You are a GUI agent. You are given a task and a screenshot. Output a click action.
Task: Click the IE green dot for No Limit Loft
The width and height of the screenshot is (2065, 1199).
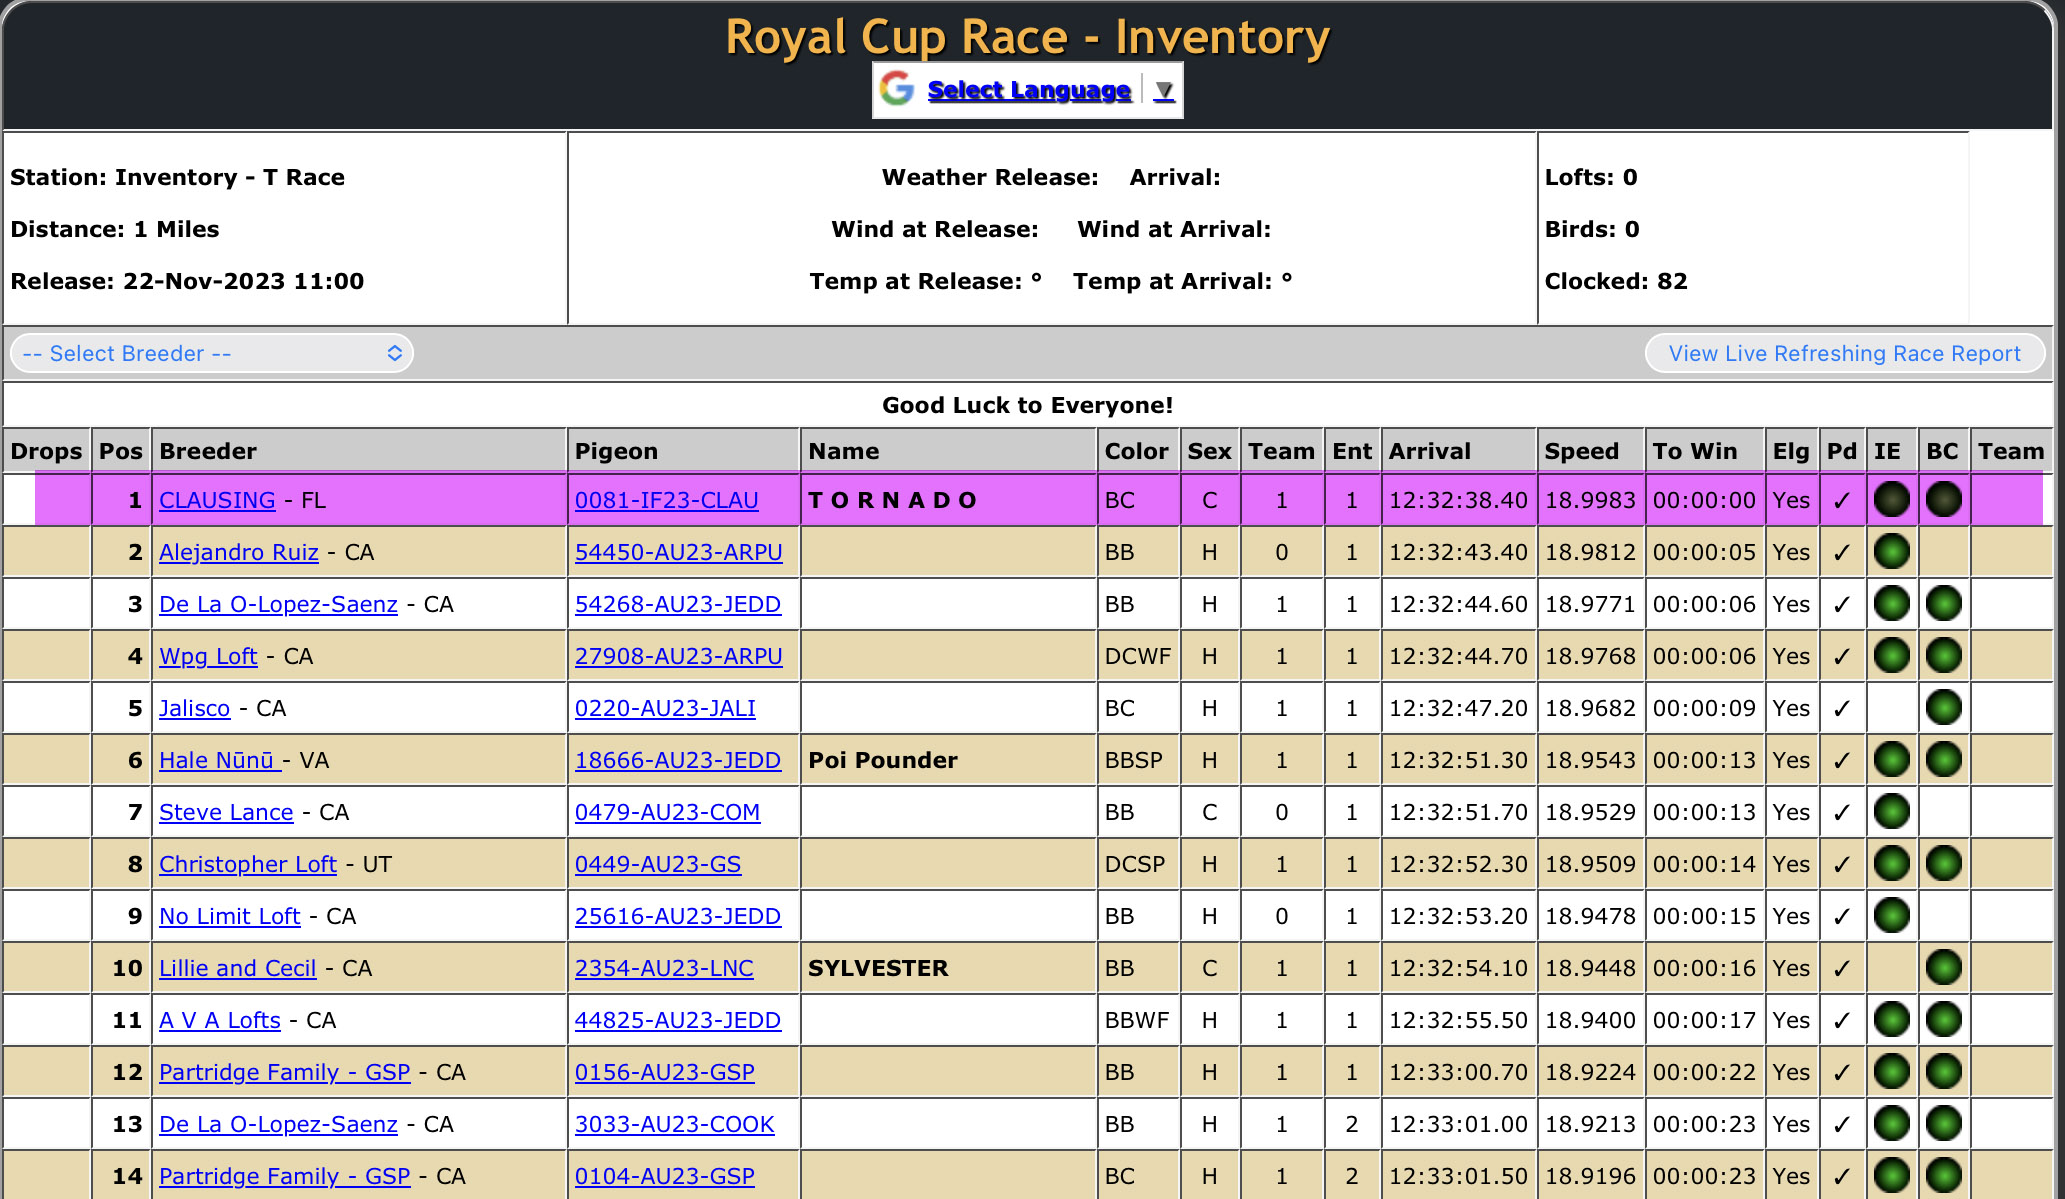click(x=1891, y=915)
